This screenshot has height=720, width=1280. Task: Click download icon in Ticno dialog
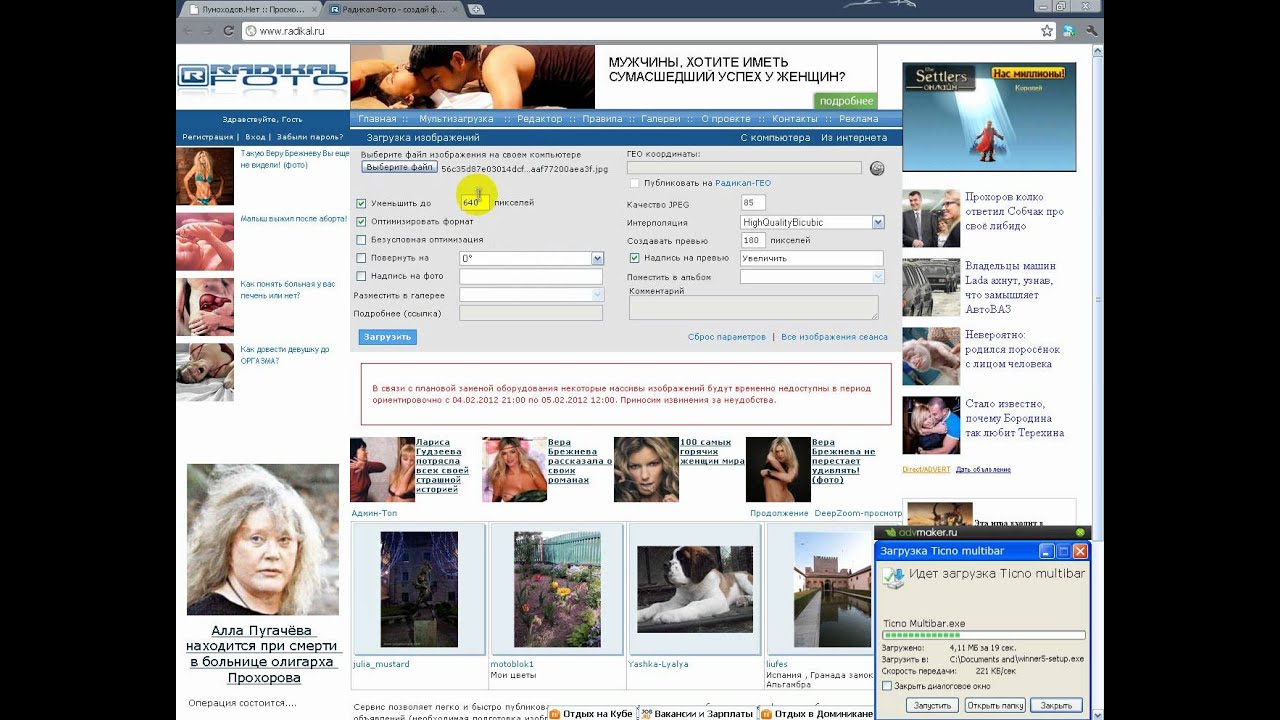point(893,576)
